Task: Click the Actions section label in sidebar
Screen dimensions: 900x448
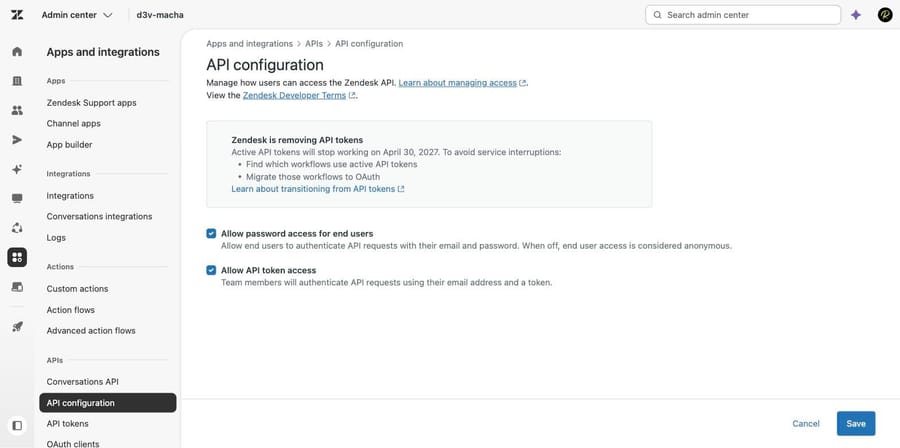Action: pyautogui.click(x=60, y=267)
